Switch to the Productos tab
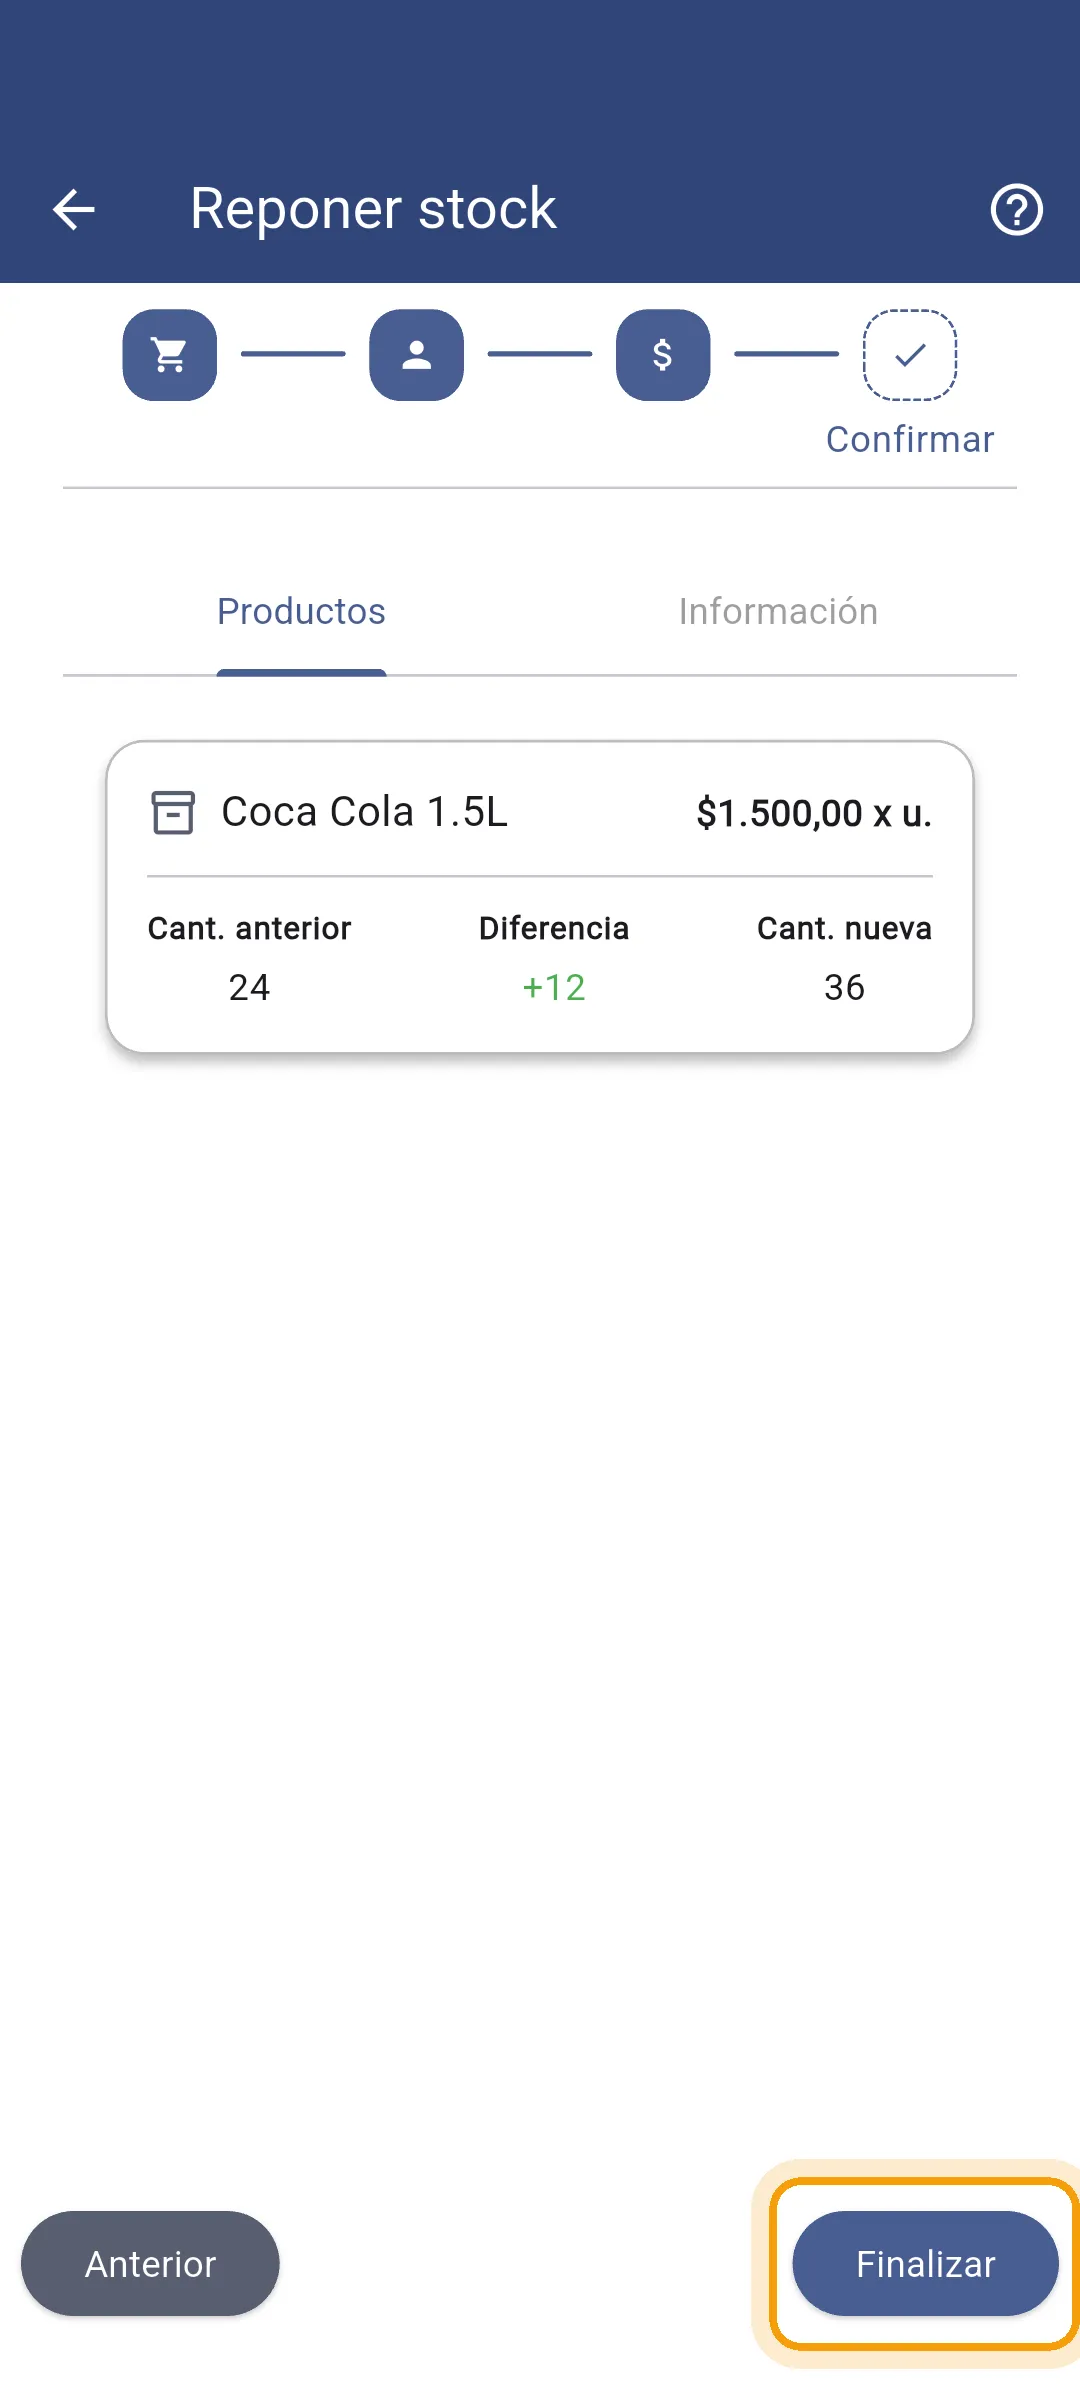 click(x=301, y=612)
